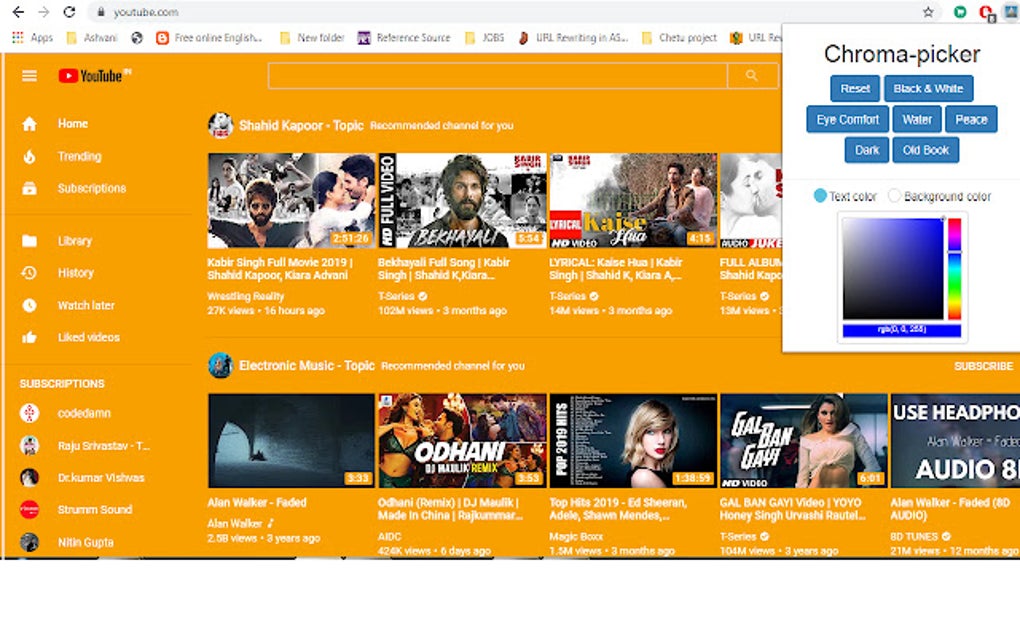Open the Watch later playlist

coord(84,305)
